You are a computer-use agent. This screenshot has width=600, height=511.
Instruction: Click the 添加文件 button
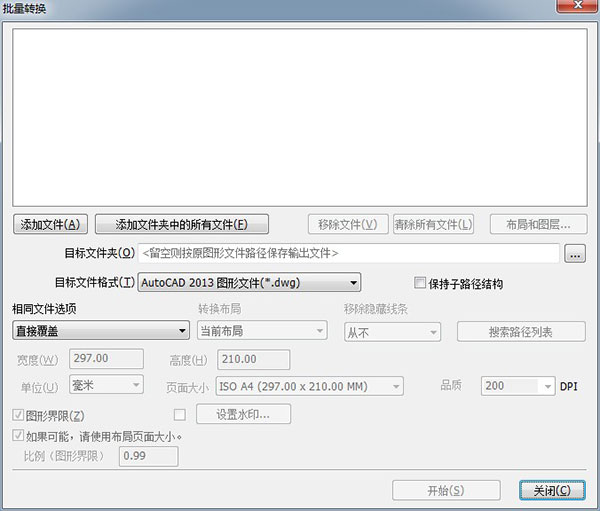click(50, 224)
